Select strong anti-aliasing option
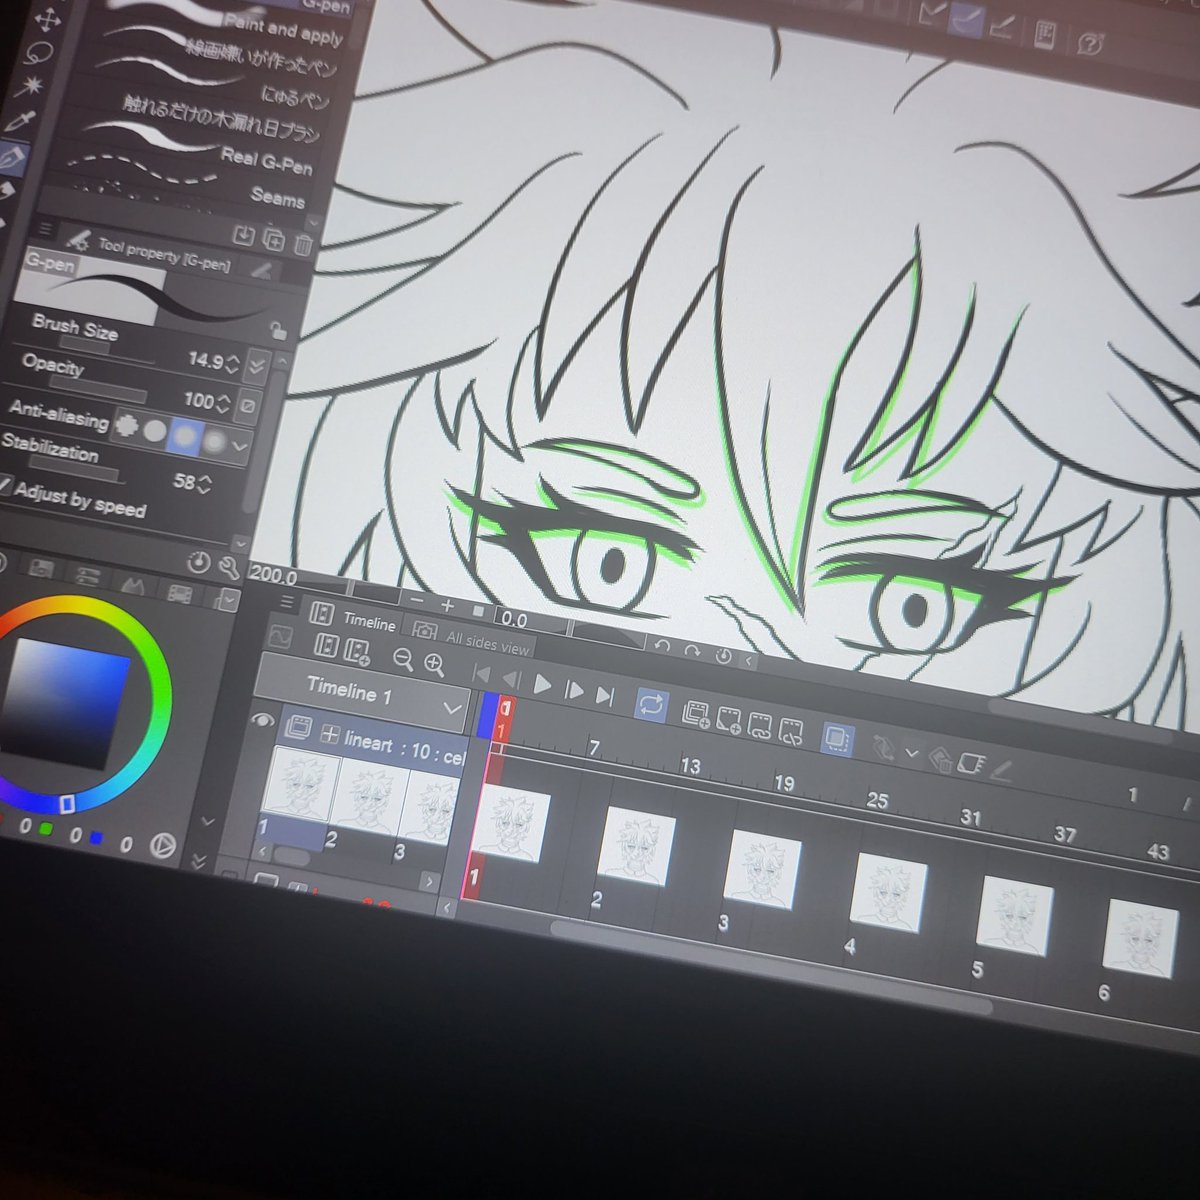This screenshot has width=1200, height=1200. 214,440
